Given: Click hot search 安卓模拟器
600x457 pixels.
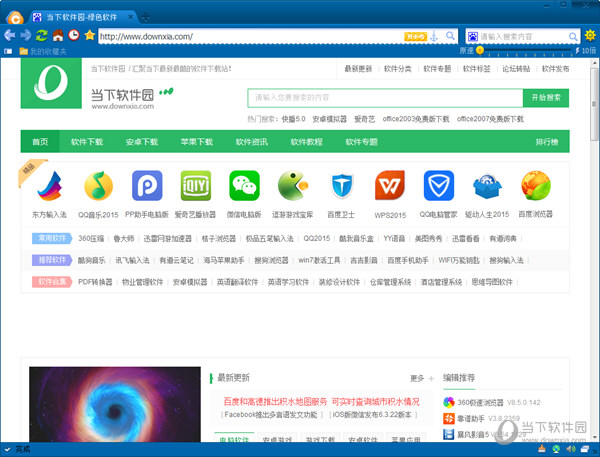Looking at the screenshot, I should click(x=329, y=119).
